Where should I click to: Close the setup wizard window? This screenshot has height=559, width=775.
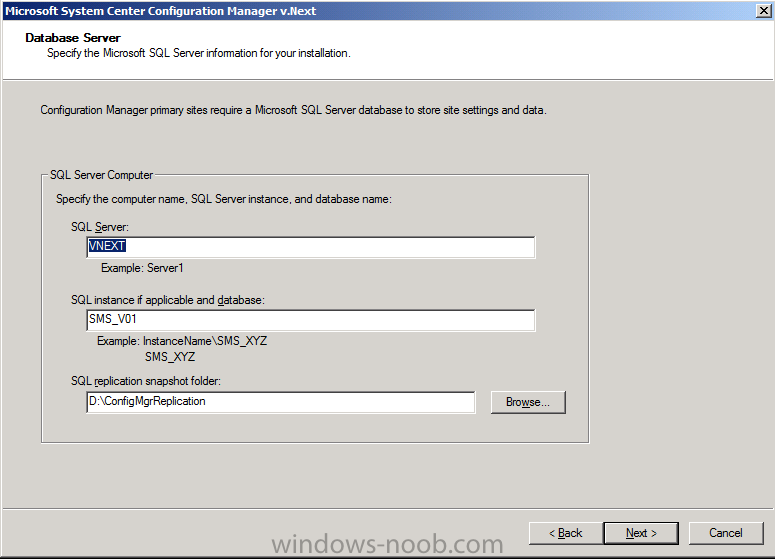[x=763, y=11]
